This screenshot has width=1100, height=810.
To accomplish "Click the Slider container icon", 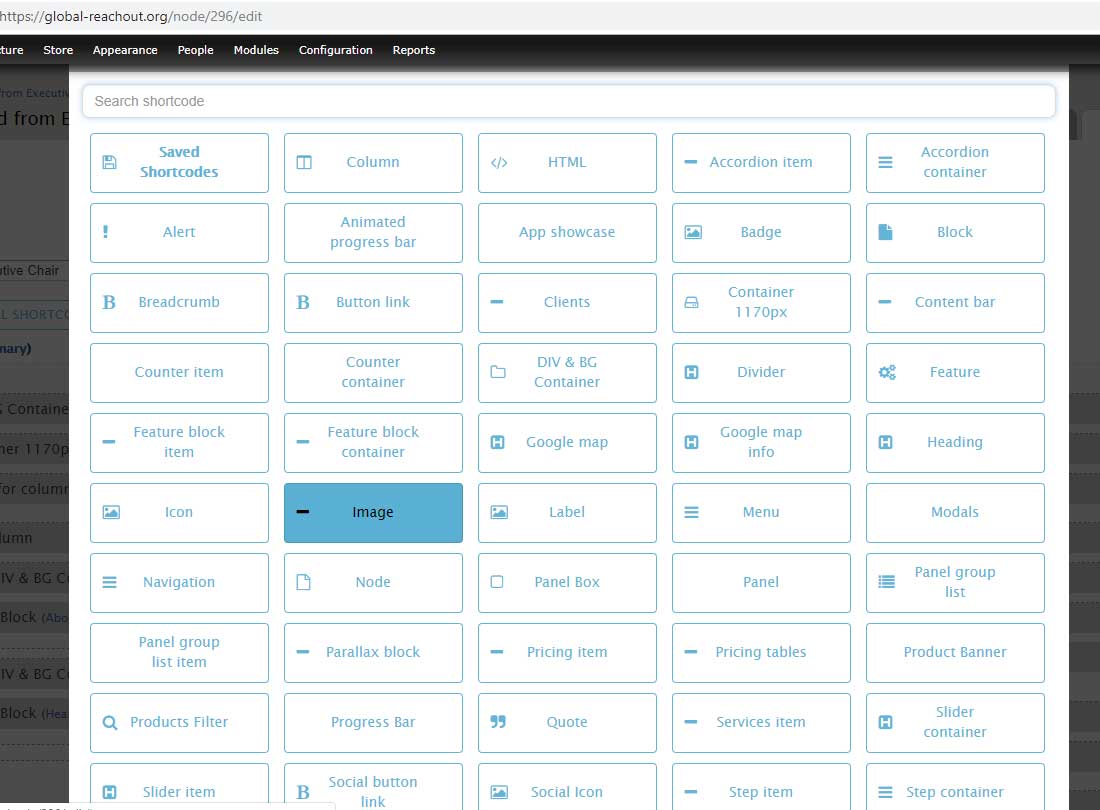I will coord(885,722).
